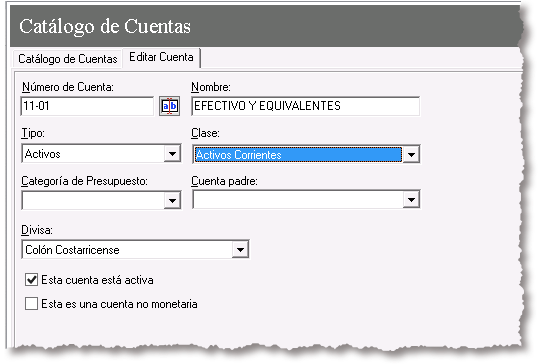Click the highlighted Activos Corrientes value
The image size is (538, 364).
coord(298,155)
